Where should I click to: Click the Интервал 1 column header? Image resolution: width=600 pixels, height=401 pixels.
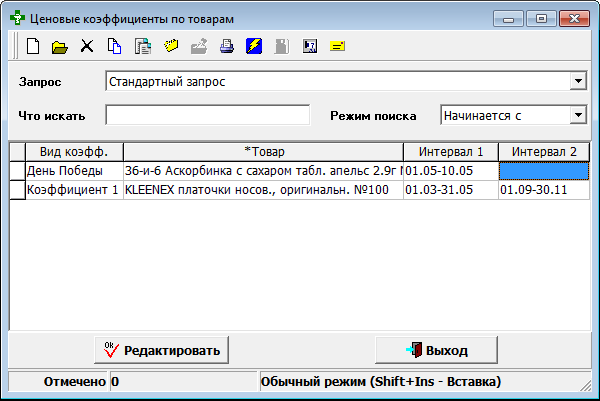tap(451, 152)
